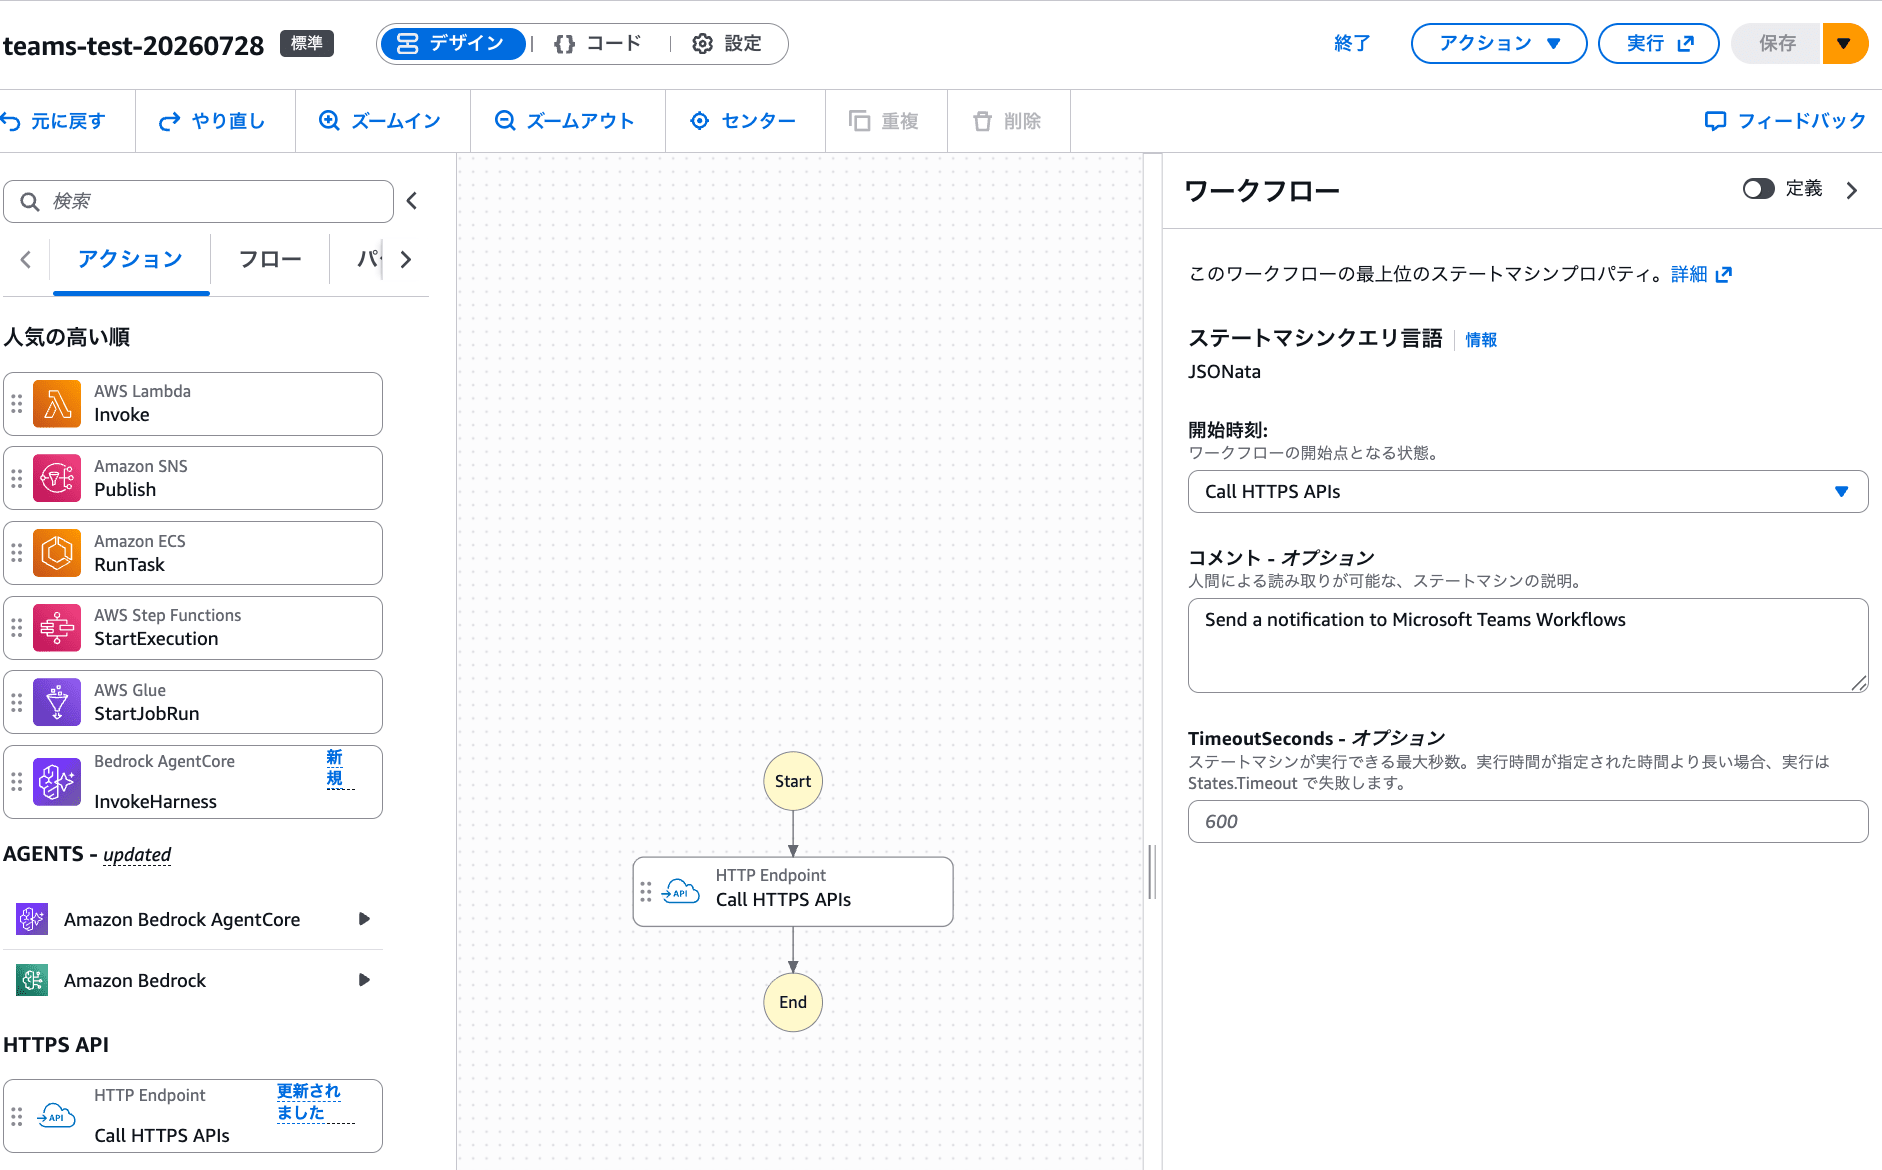Click the Bedrock AgentCore InvokeHarness icon

[x=57, y=782]
